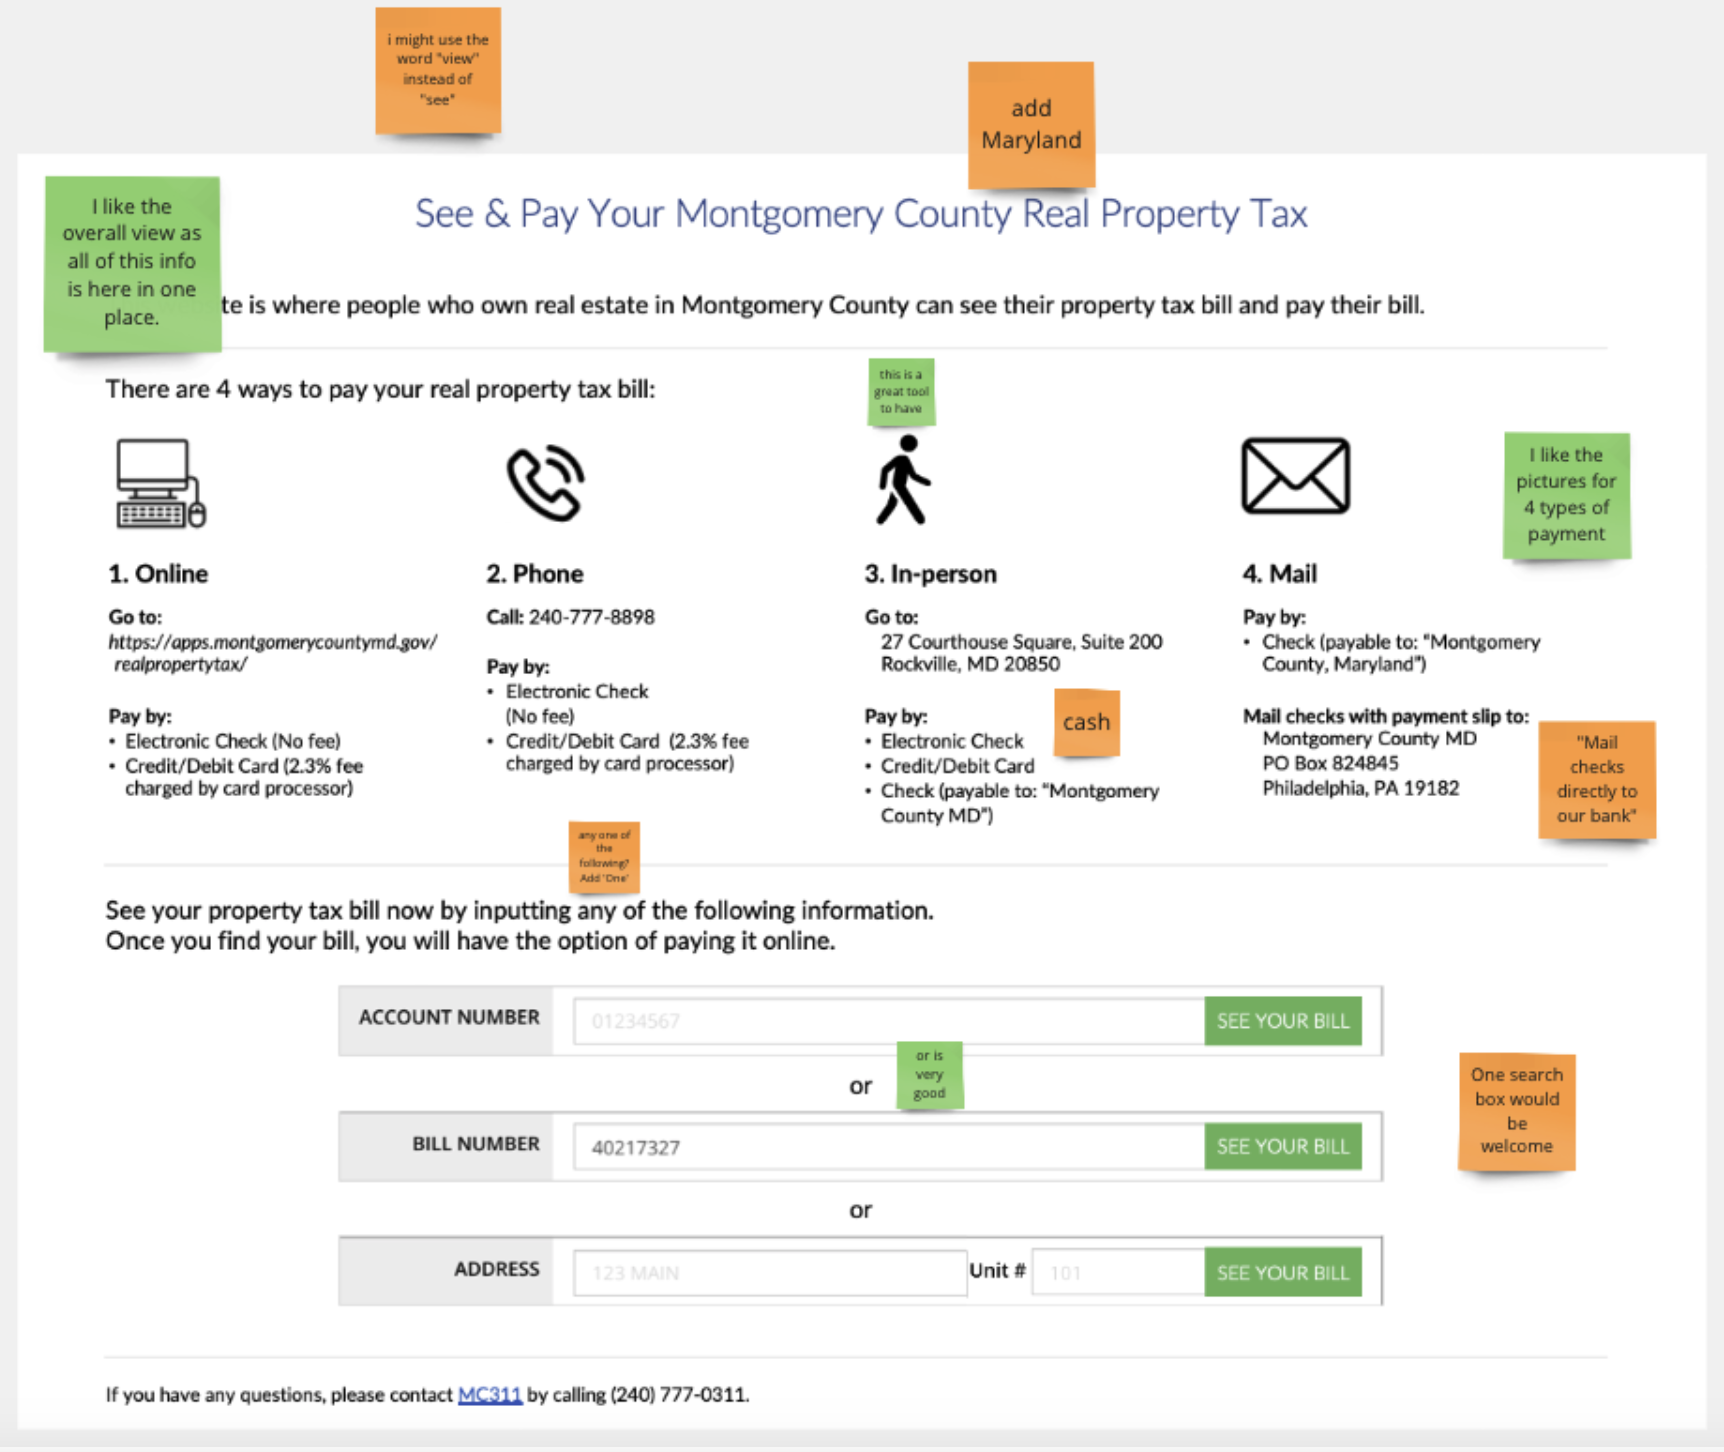Select the 'this is a great tool' note
This screenshot has height=1452, width=1724.
point(901,392)
